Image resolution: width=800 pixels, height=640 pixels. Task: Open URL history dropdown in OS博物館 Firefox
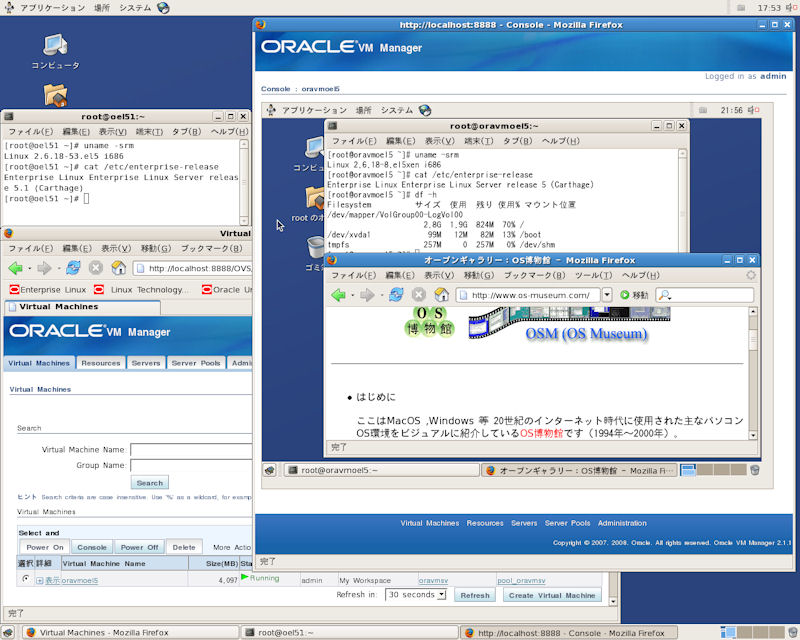[x=607, y=294]
